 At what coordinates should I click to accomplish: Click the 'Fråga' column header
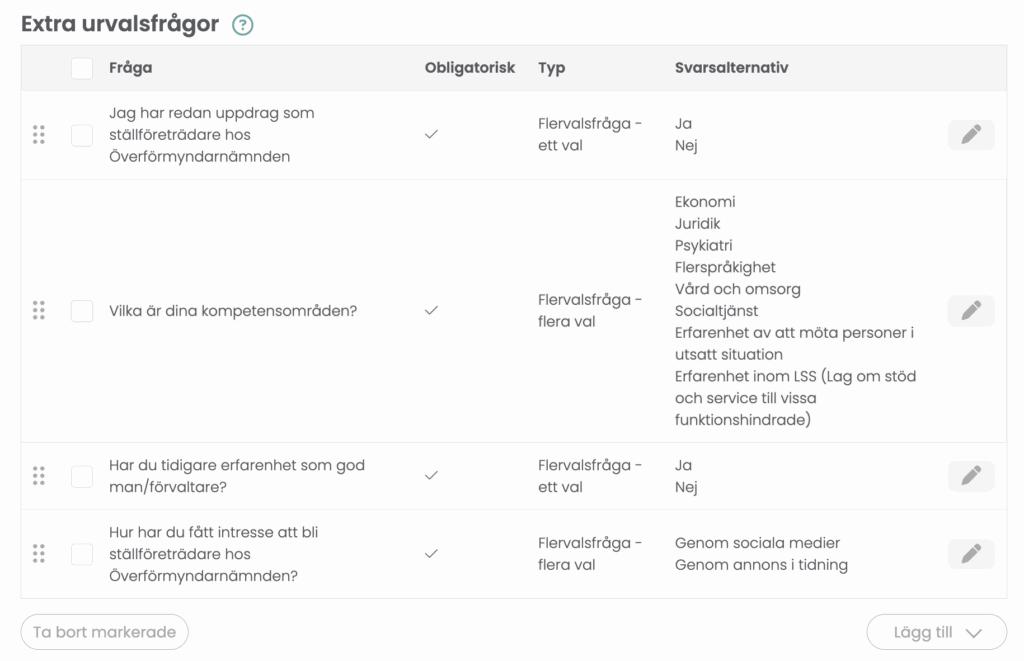(x=131, y=68)
